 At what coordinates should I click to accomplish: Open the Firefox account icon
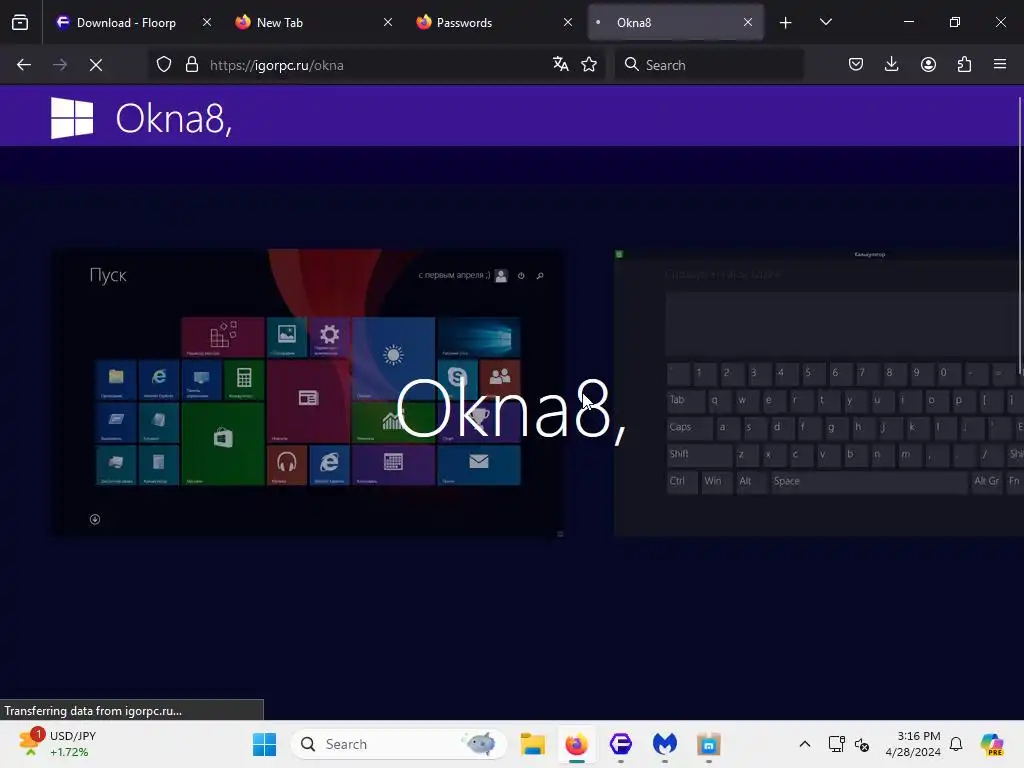(x=928, y=64)
